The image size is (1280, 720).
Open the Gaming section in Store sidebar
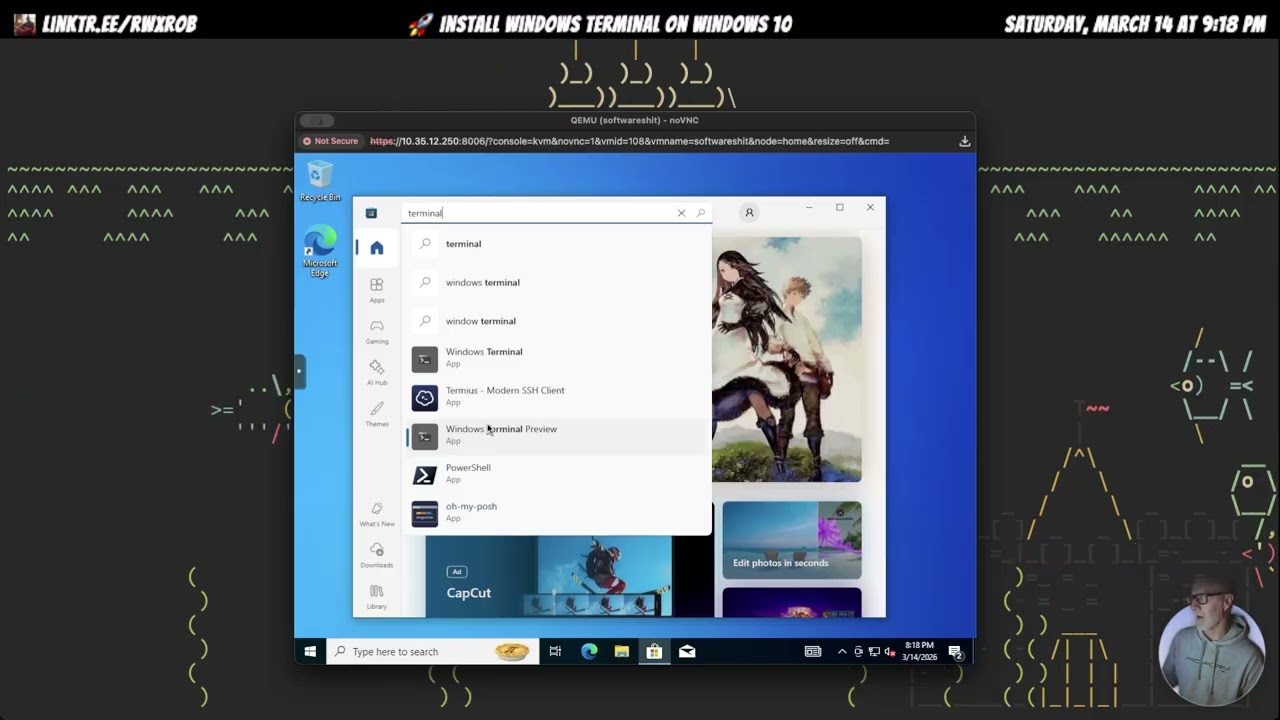(377, 331)
